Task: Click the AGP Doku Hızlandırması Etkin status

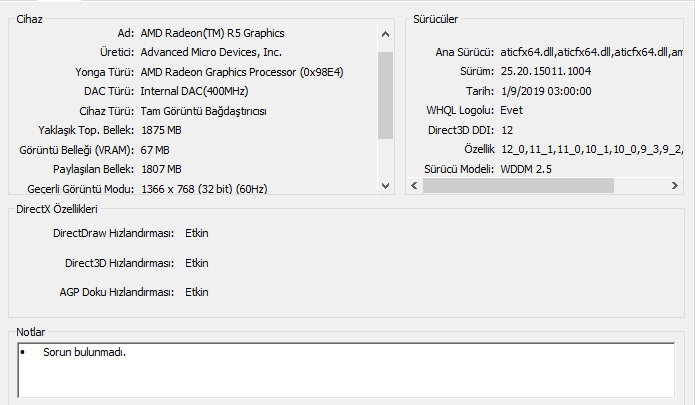Action: pos(197,293)
